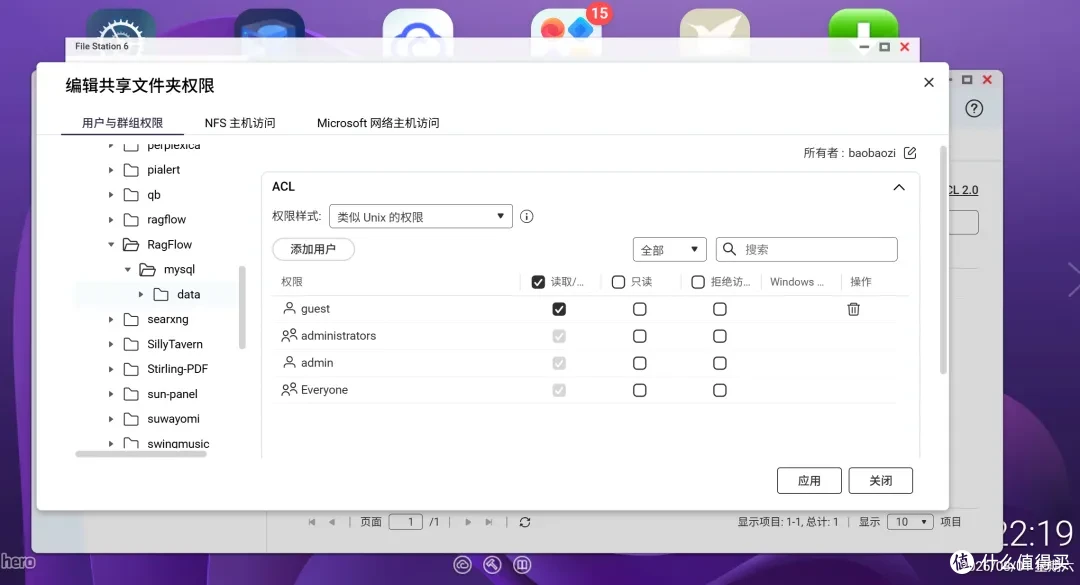Click the page number input field
The width and height of the screenshot is (1080, 585).
pyautogui.click(x=406, y=522)
